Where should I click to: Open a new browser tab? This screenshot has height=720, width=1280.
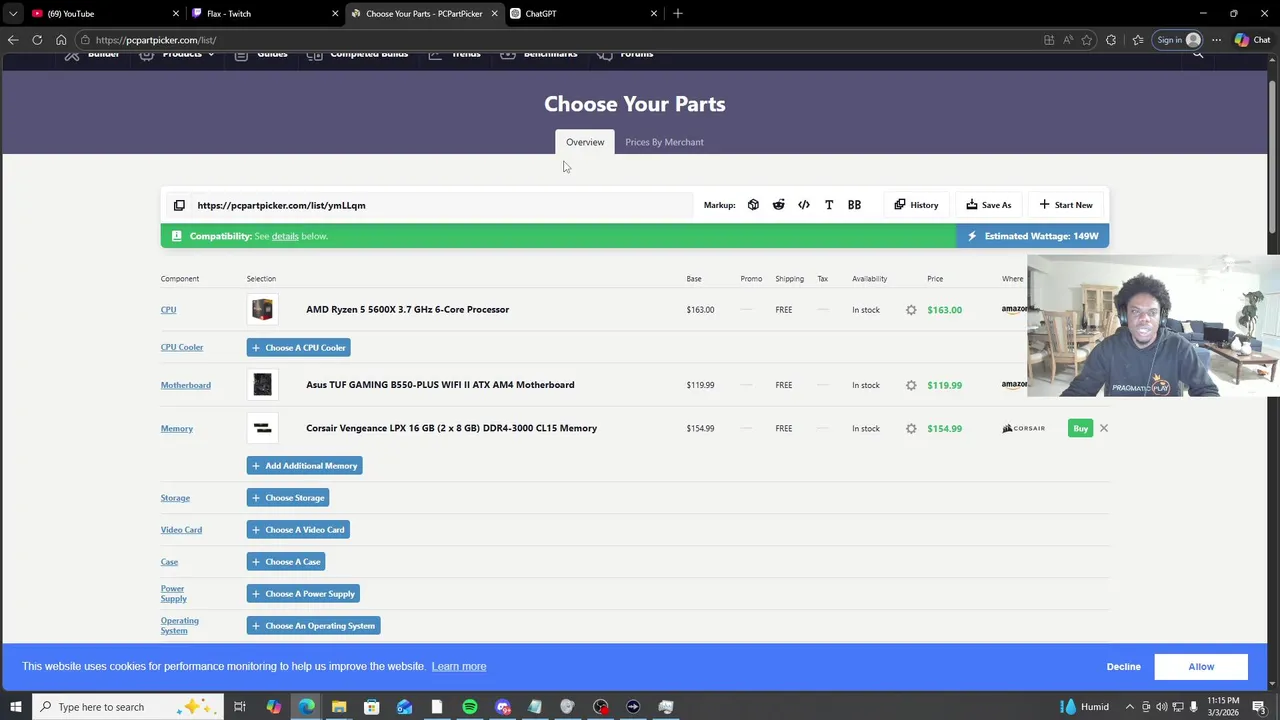(x=678, y=13)
